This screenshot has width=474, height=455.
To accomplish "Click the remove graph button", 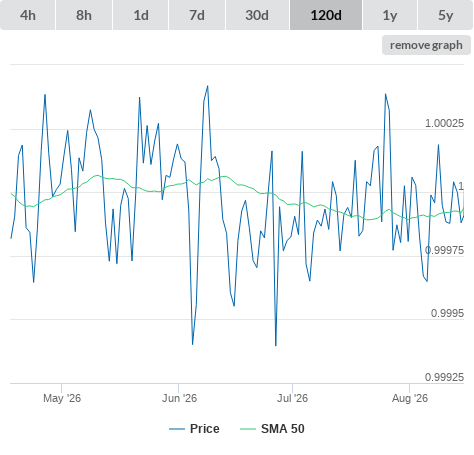I will pos(426,45).
